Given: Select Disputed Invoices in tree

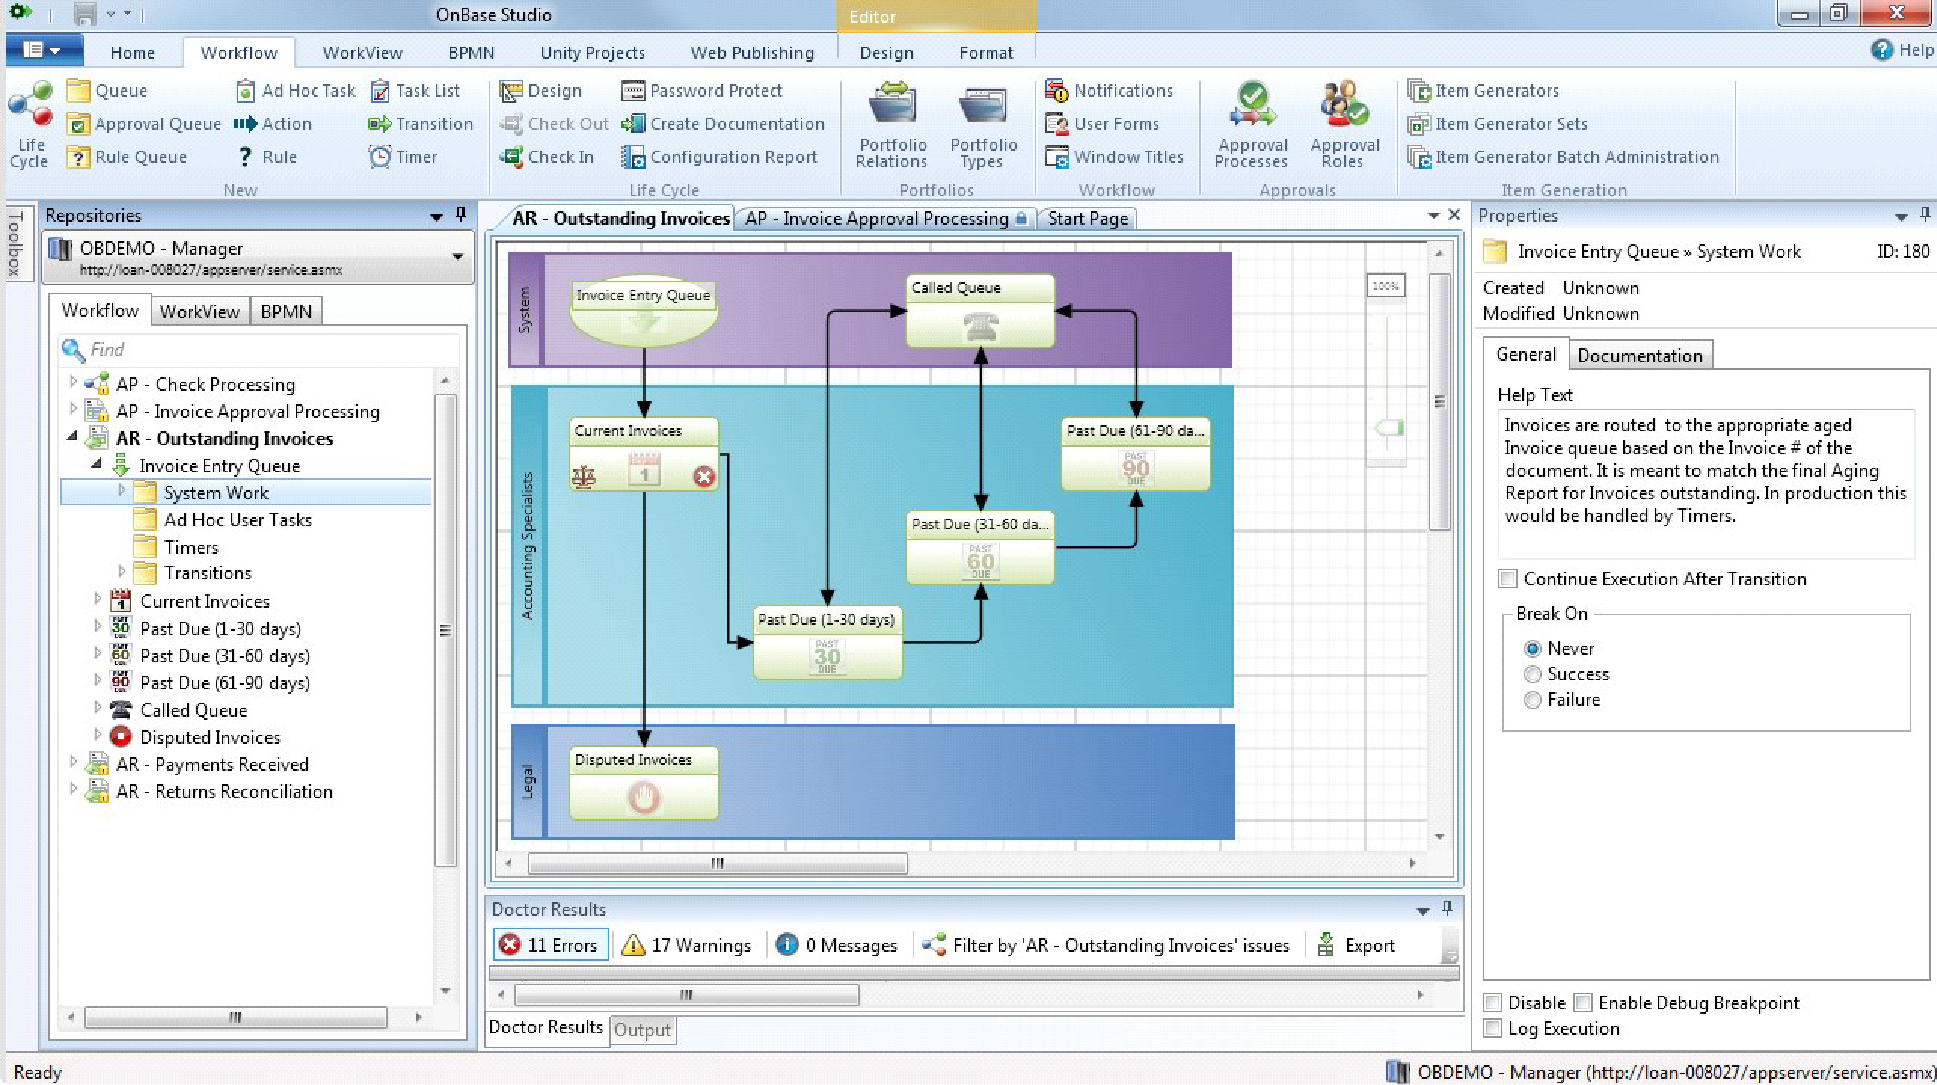Looking at the screenshot, I should click(210, 737).
